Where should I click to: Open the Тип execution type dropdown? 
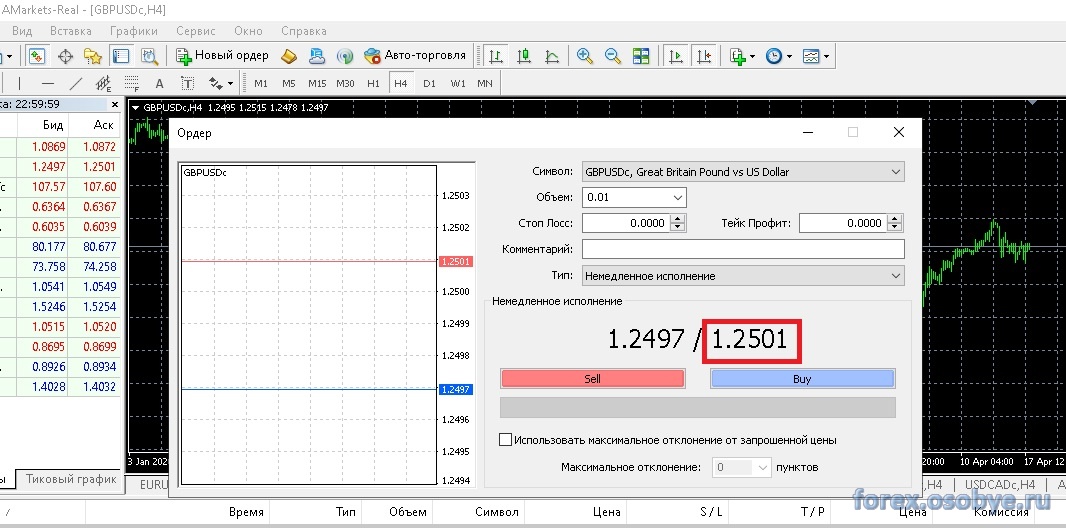point(894,276)
